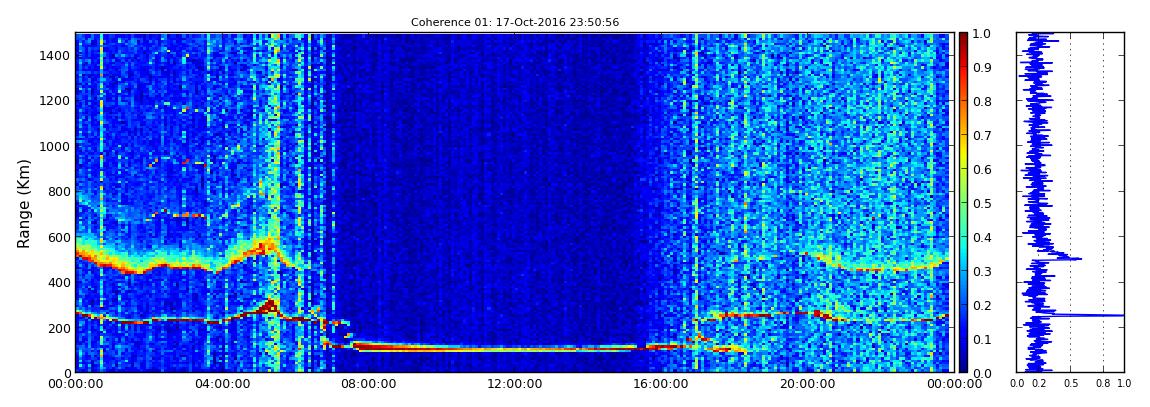Click the 1400 range tick label
Screen dimensions: 1150x407
55,56
